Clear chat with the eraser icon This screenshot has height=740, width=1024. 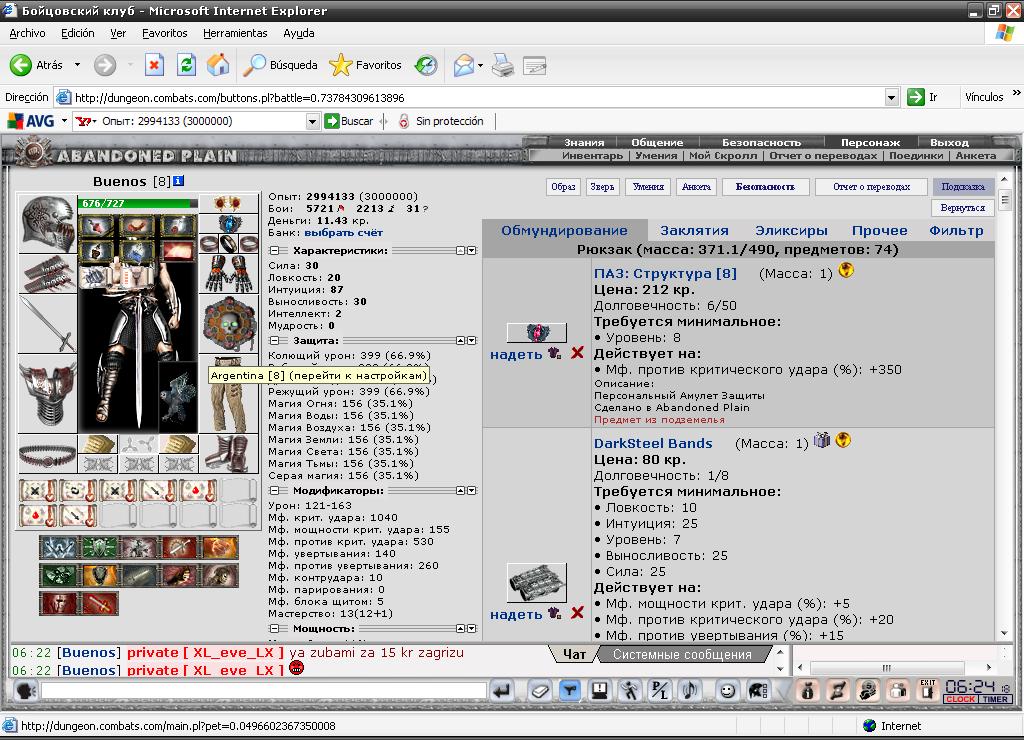(x=539, y=690)
